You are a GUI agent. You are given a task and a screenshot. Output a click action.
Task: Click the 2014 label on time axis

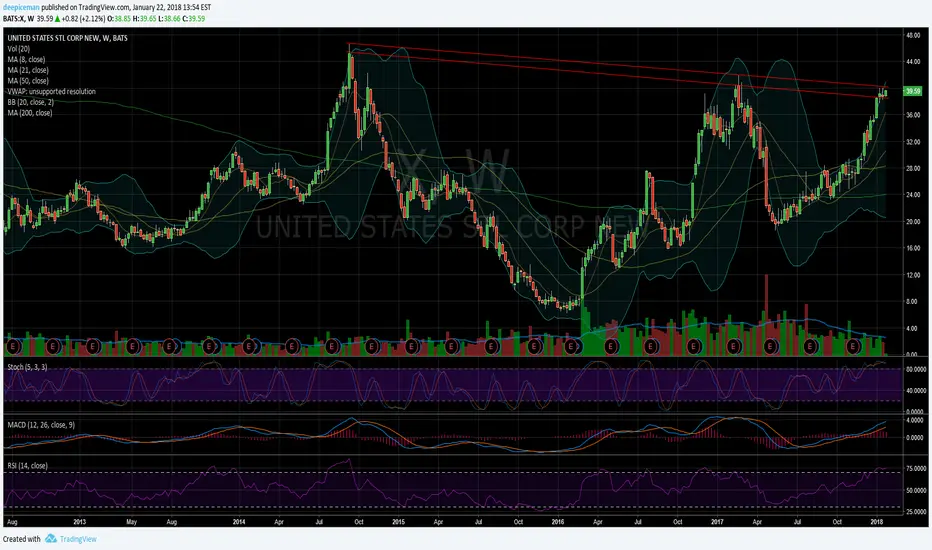239,522
